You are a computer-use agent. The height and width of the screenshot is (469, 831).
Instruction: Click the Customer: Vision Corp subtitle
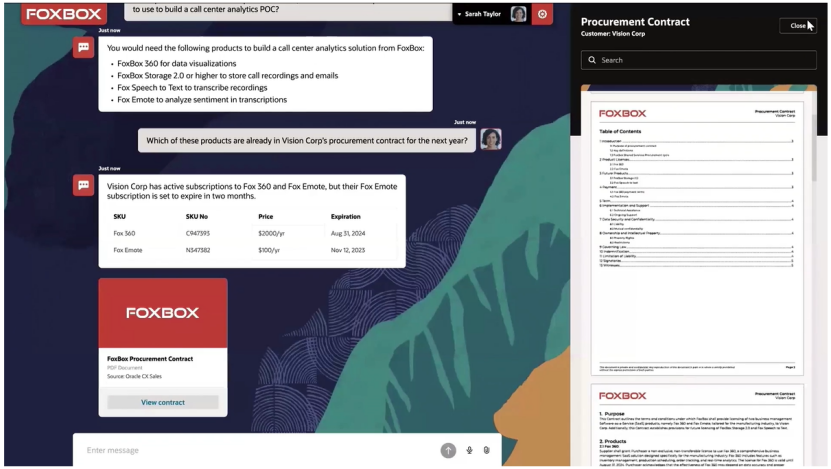pos(613,33)
